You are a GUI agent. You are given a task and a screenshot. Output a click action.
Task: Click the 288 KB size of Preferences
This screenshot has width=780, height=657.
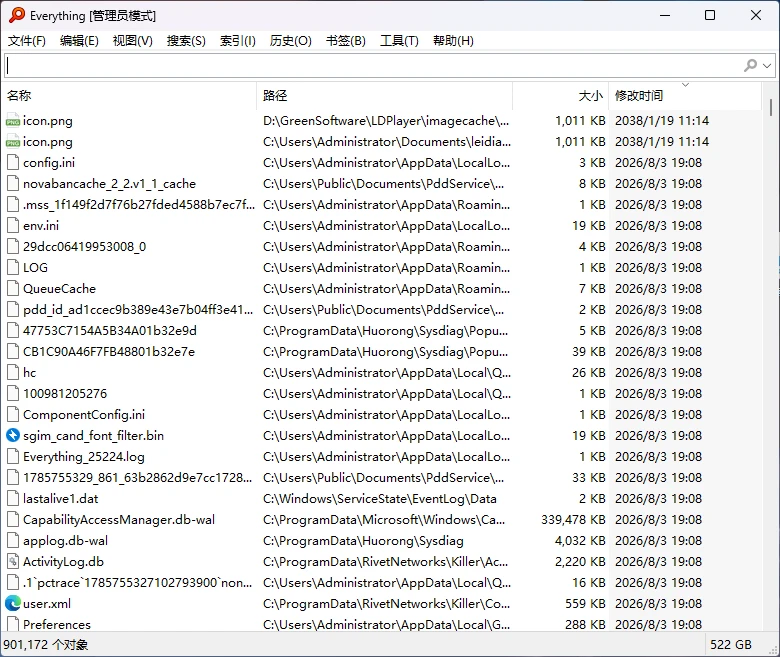click(585, 624)
